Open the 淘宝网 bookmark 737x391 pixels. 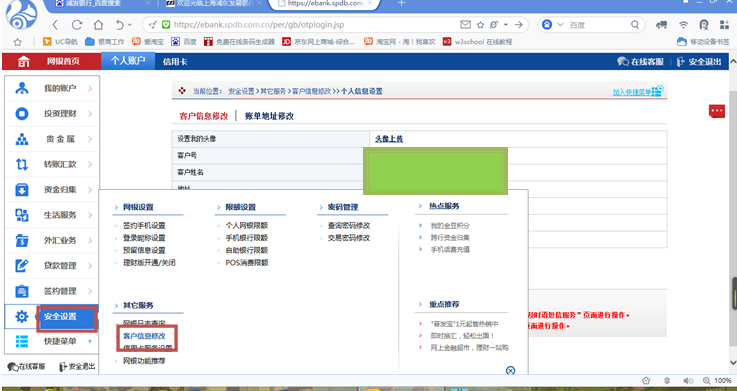pyautogui.click(x=400, y=42)
